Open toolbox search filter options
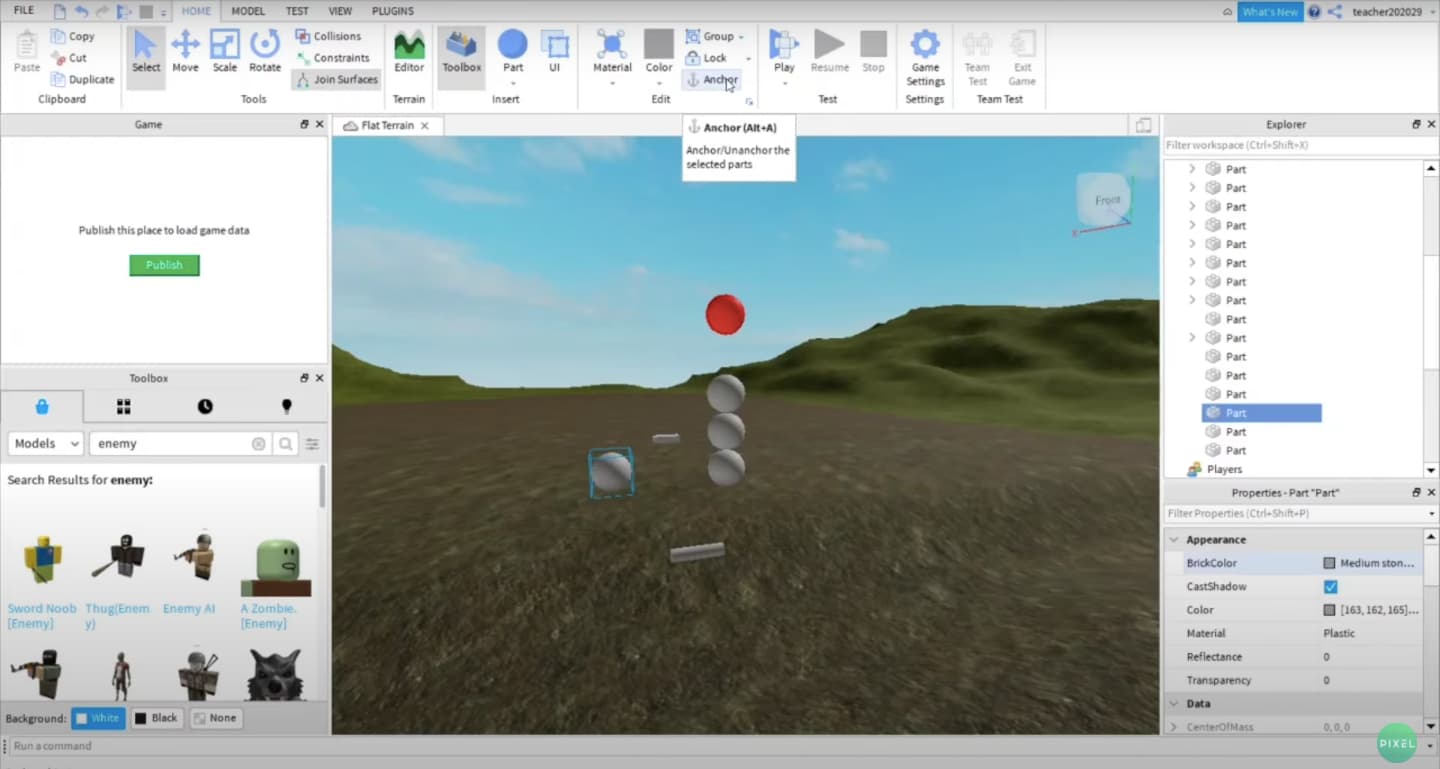This screenshot has width=1440, height=769. click(313, 444)
